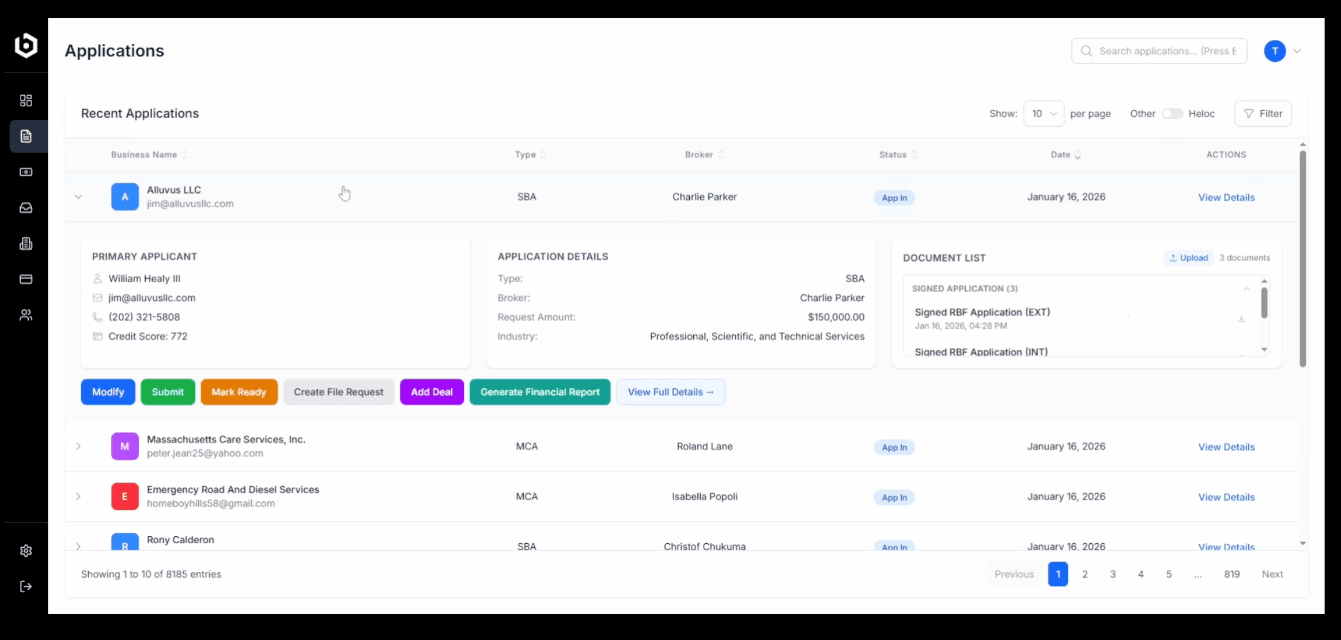Download the Signed RBF Application (EXT) document

1241,319
